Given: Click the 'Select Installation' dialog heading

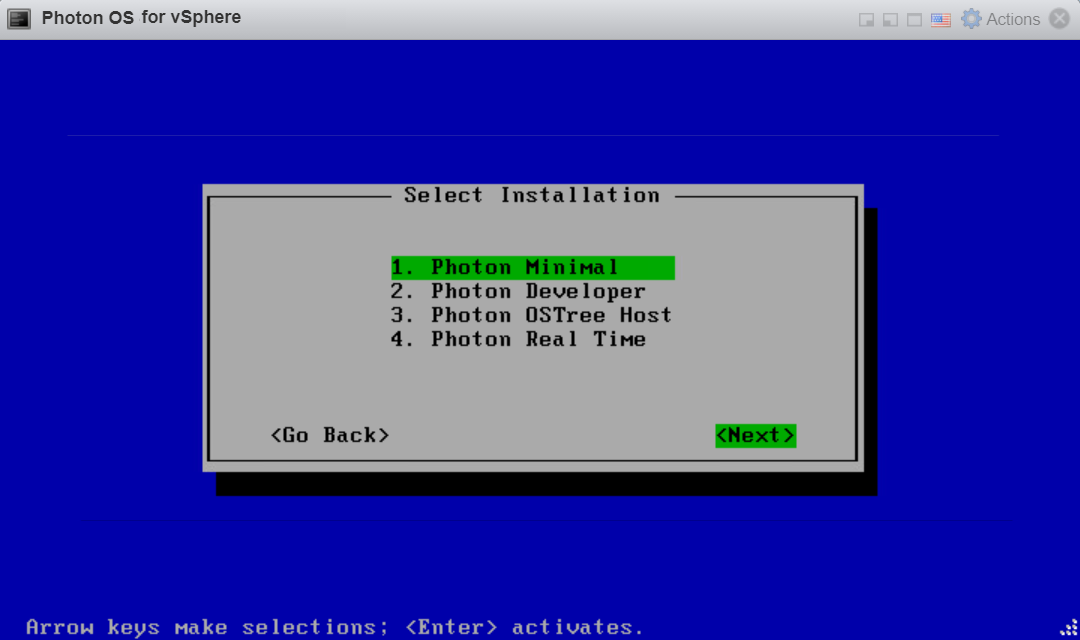Looking at the screenshot, I should coord(532,196).
